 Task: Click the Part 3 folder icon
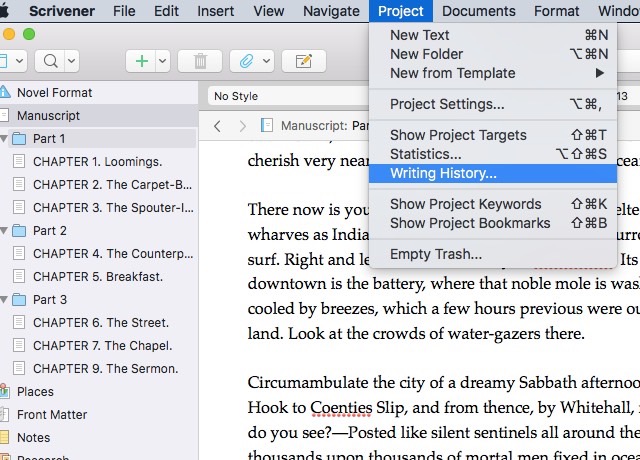pyautogui.click(x=19, y=300)
